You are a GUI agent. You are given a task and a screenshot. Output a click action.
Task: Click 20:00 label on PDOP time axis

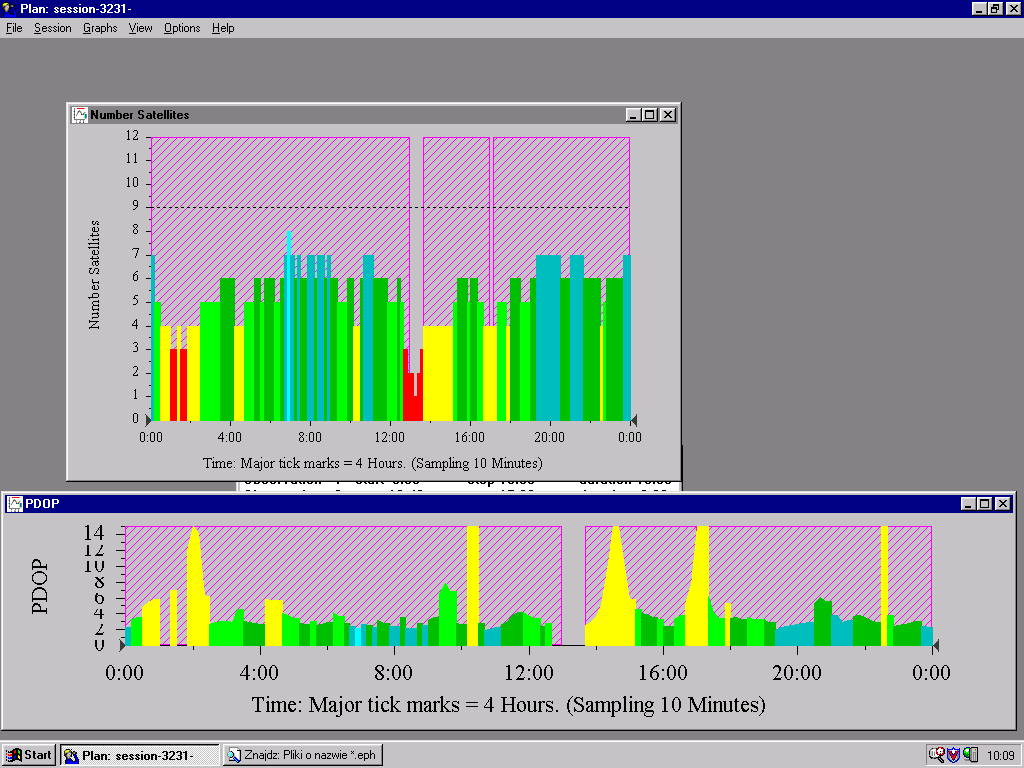[x=797, y=673]
